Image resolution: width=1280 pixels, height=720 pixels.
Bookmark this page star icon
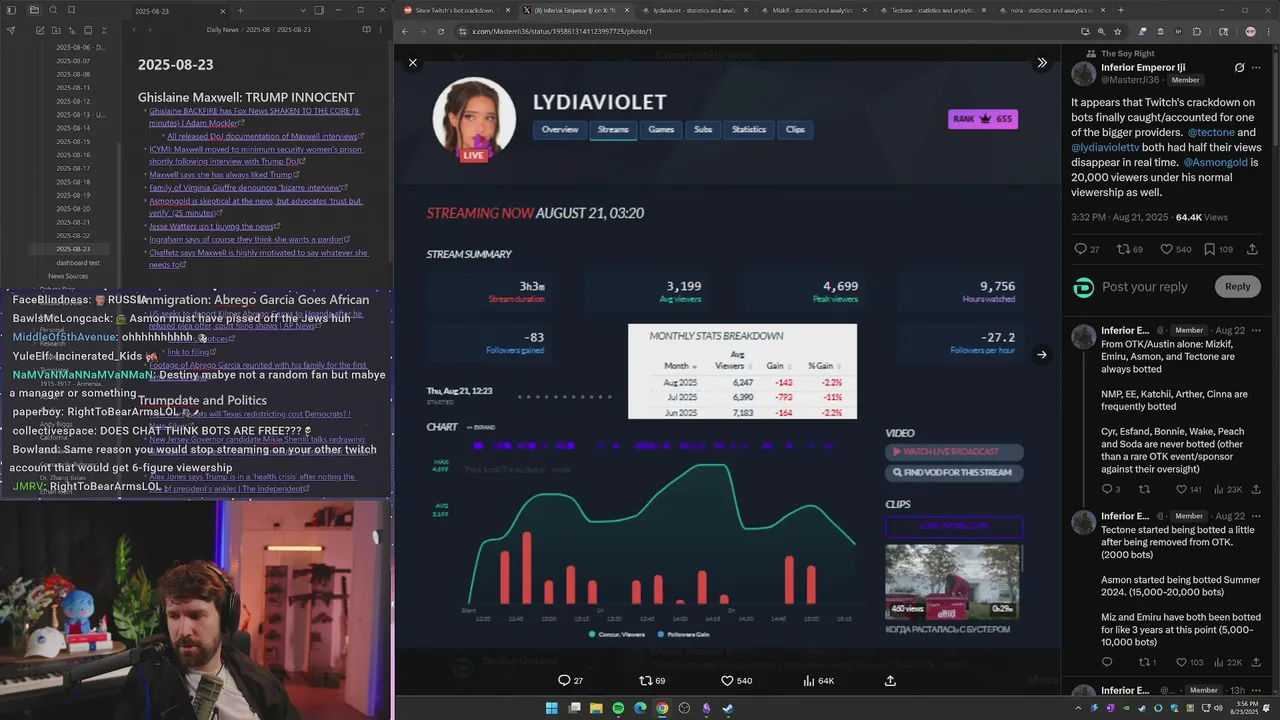click(x=1118, y=31)
